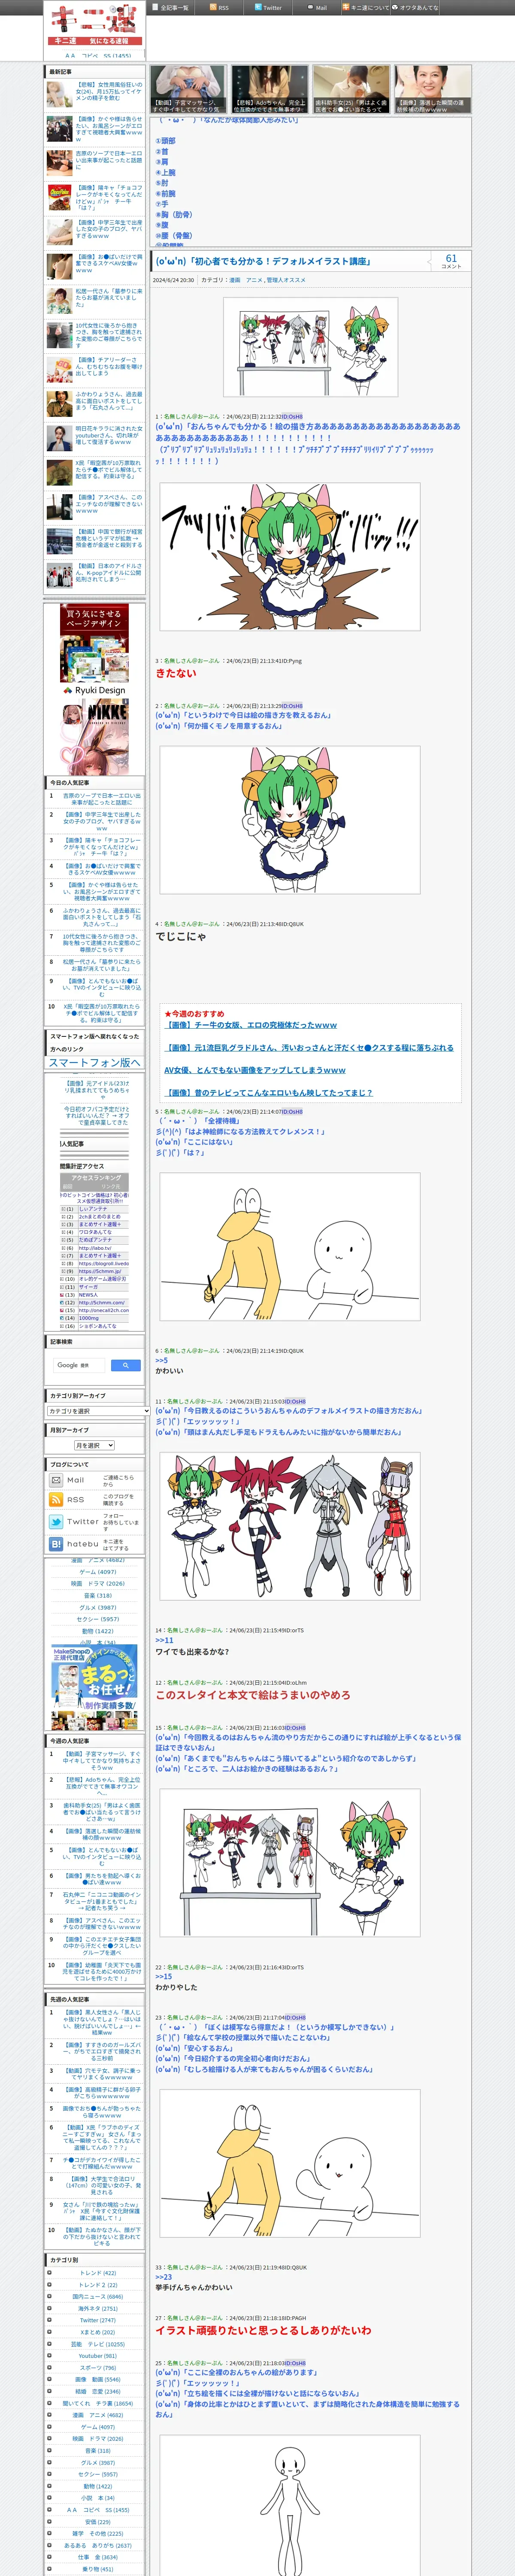Click the reply anchor >>15 in post 22
The height and width of the screenshot is (2576, 515).
click(164, 1976)
